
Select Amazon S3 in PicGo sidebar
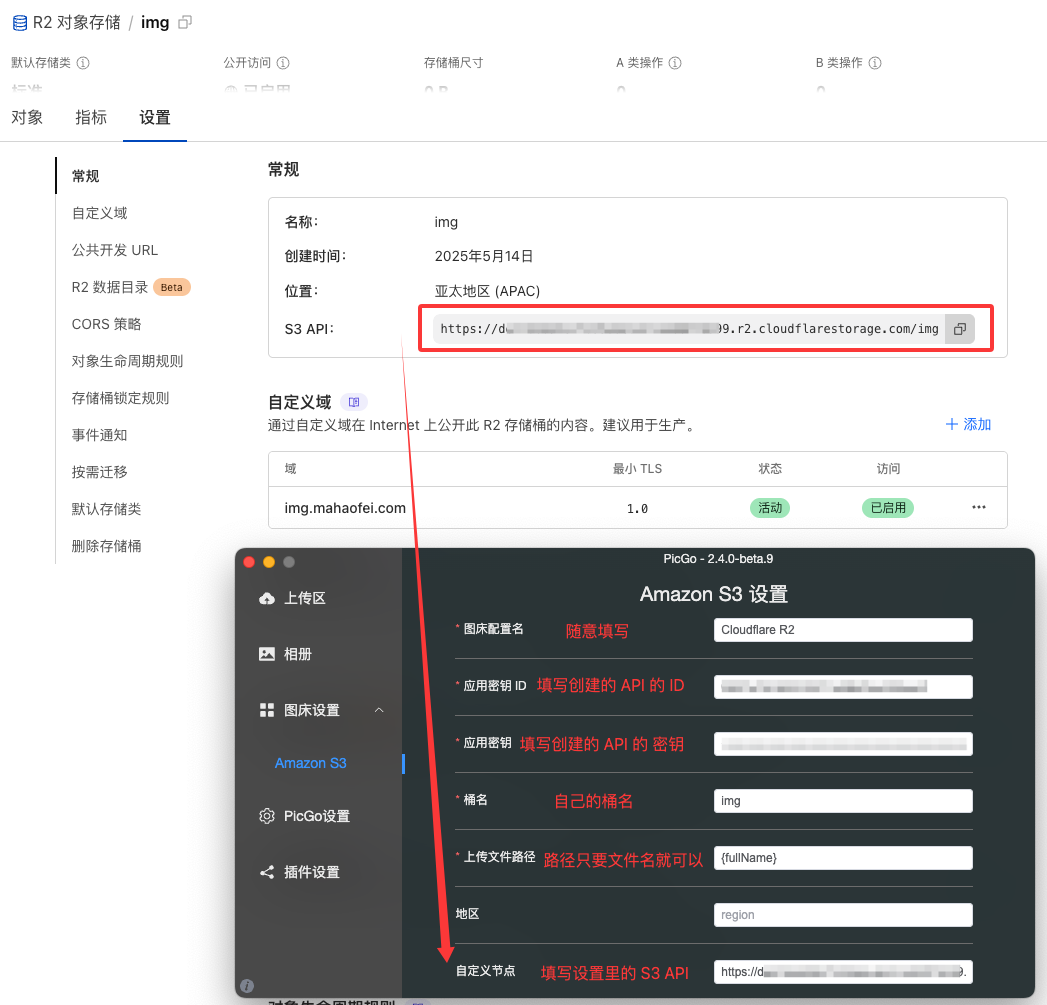pos(310,763)
